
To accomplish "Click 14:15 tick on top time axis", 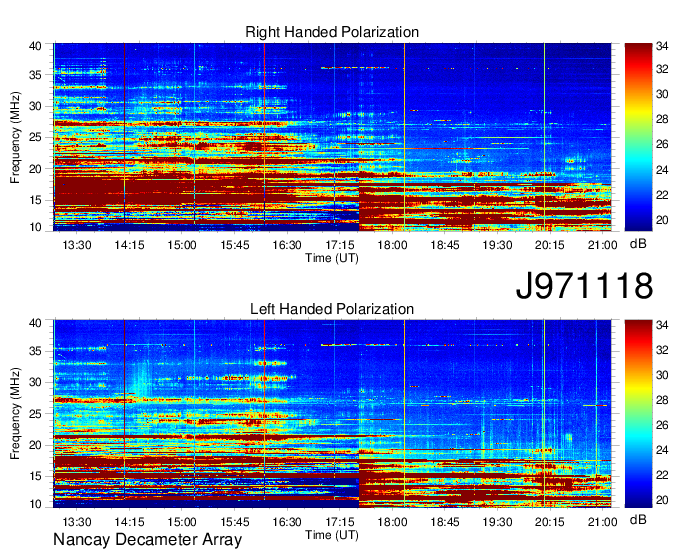I will pyautogui.click(x=129, y=245).
